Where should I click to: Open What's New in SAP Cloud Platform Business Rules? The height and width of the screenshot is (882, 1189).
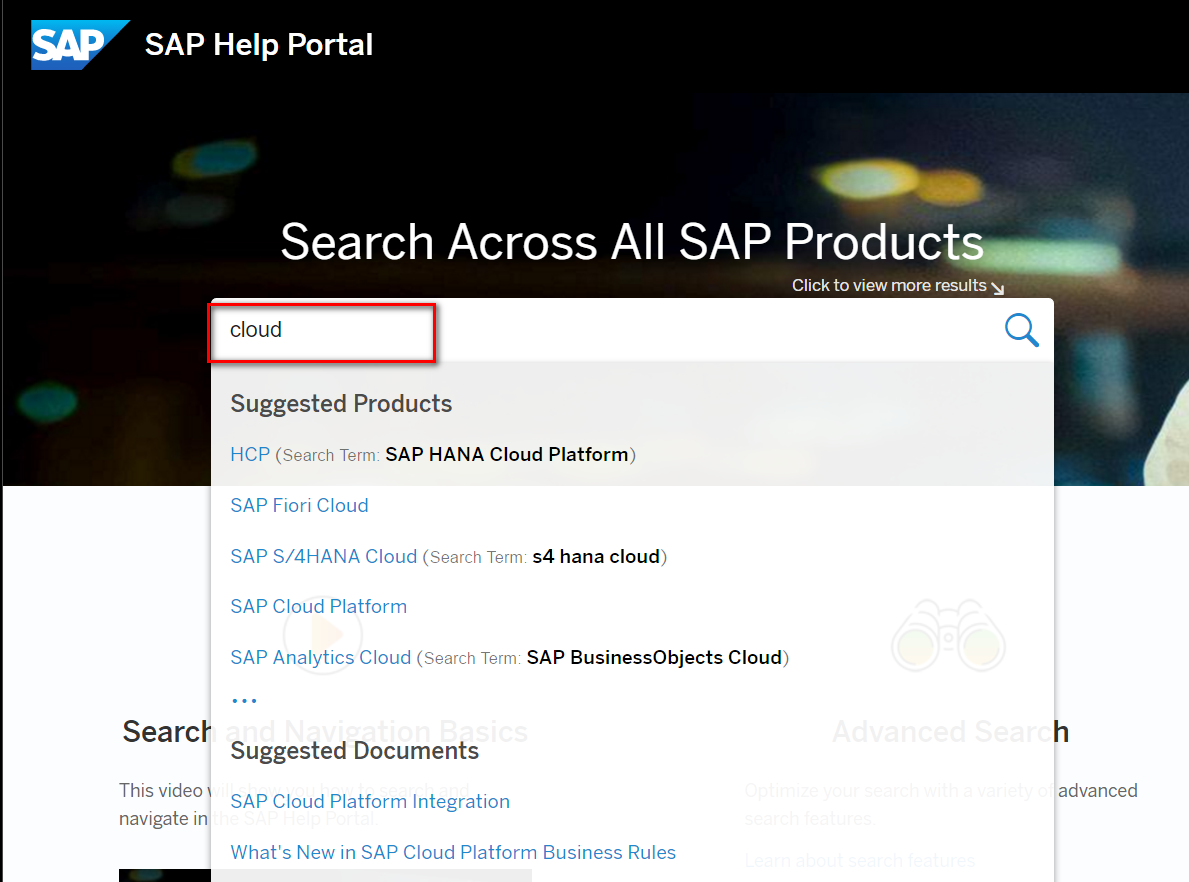(x=453, y=852)
